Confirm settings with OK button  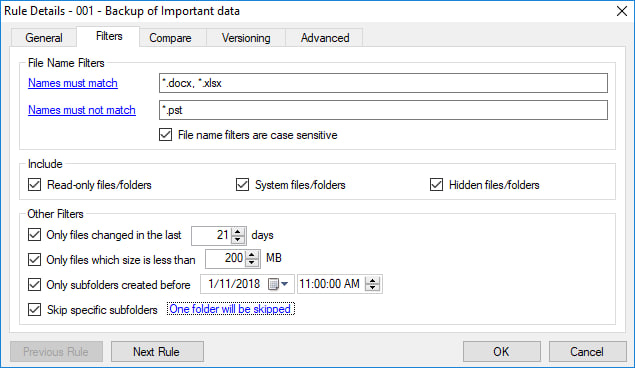(501, 351)
